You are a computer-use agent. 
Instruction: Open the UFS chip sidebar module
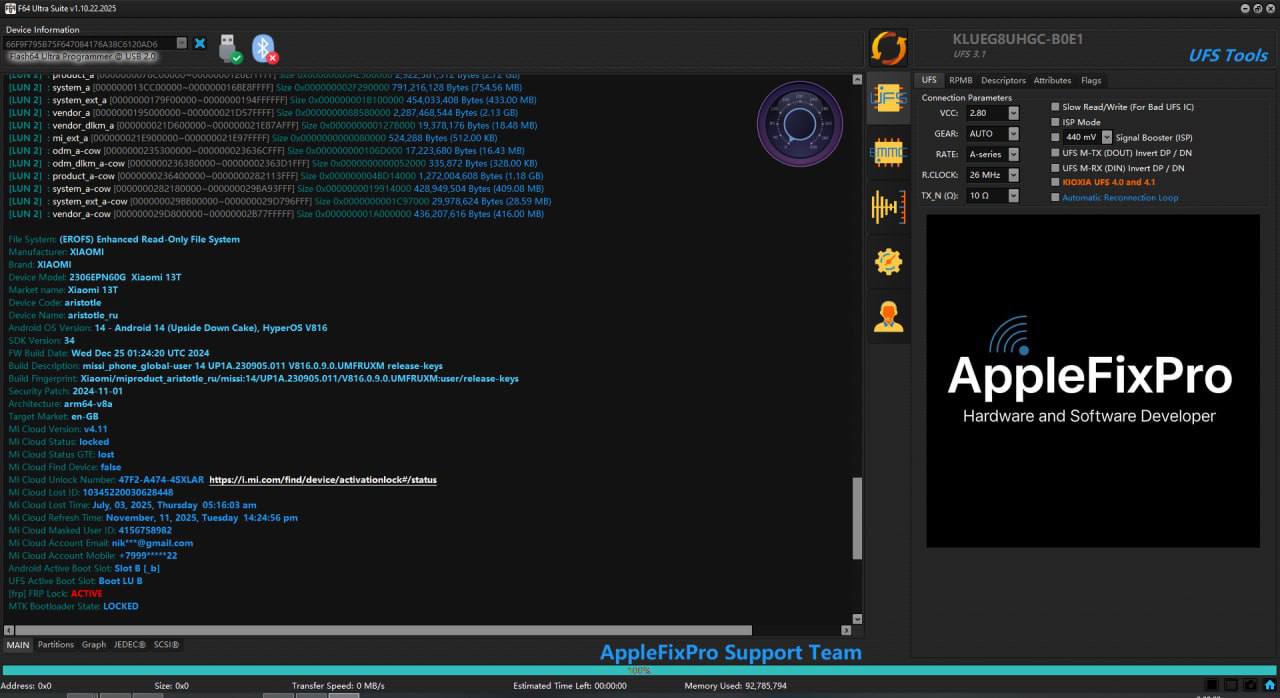pyautogui.click(x=888, y=98)
